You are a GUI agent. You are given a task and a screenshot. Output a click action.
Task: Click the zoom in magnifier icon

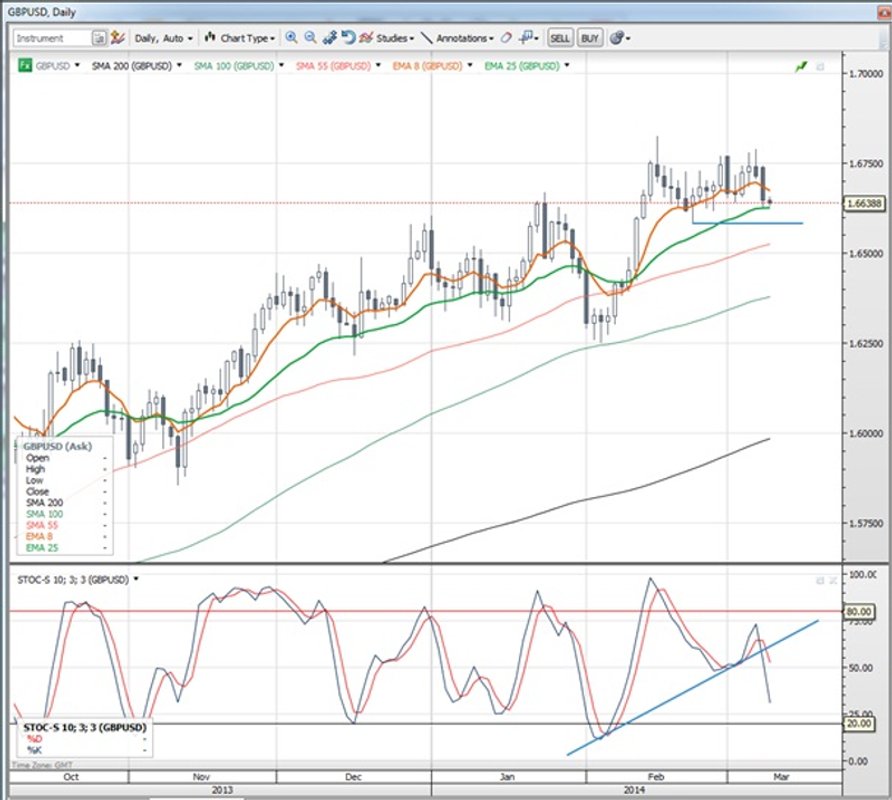click(291, 38)
